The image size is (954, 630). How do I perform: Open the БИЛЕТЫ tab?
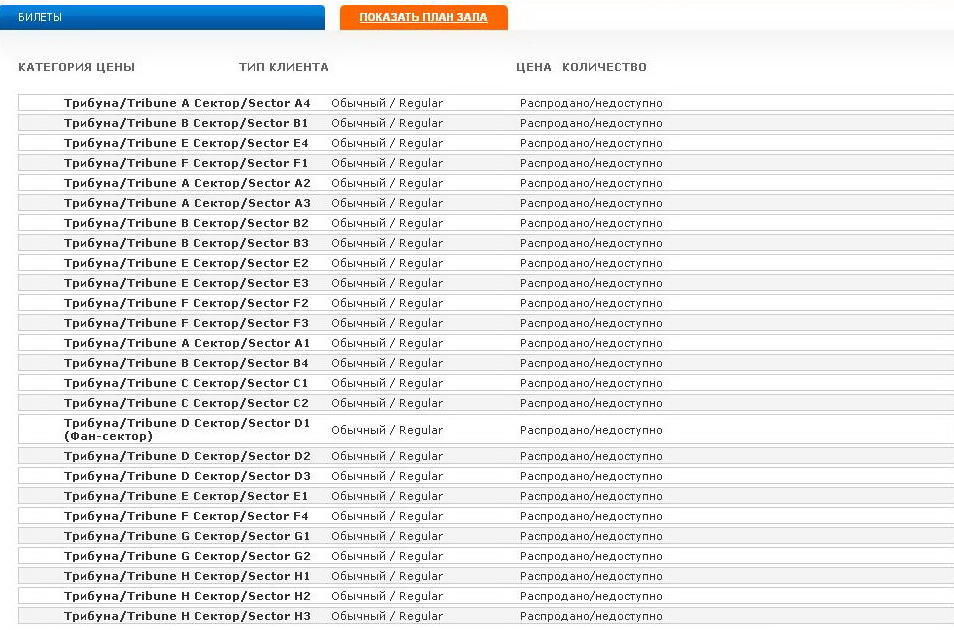tap(162, 18)
